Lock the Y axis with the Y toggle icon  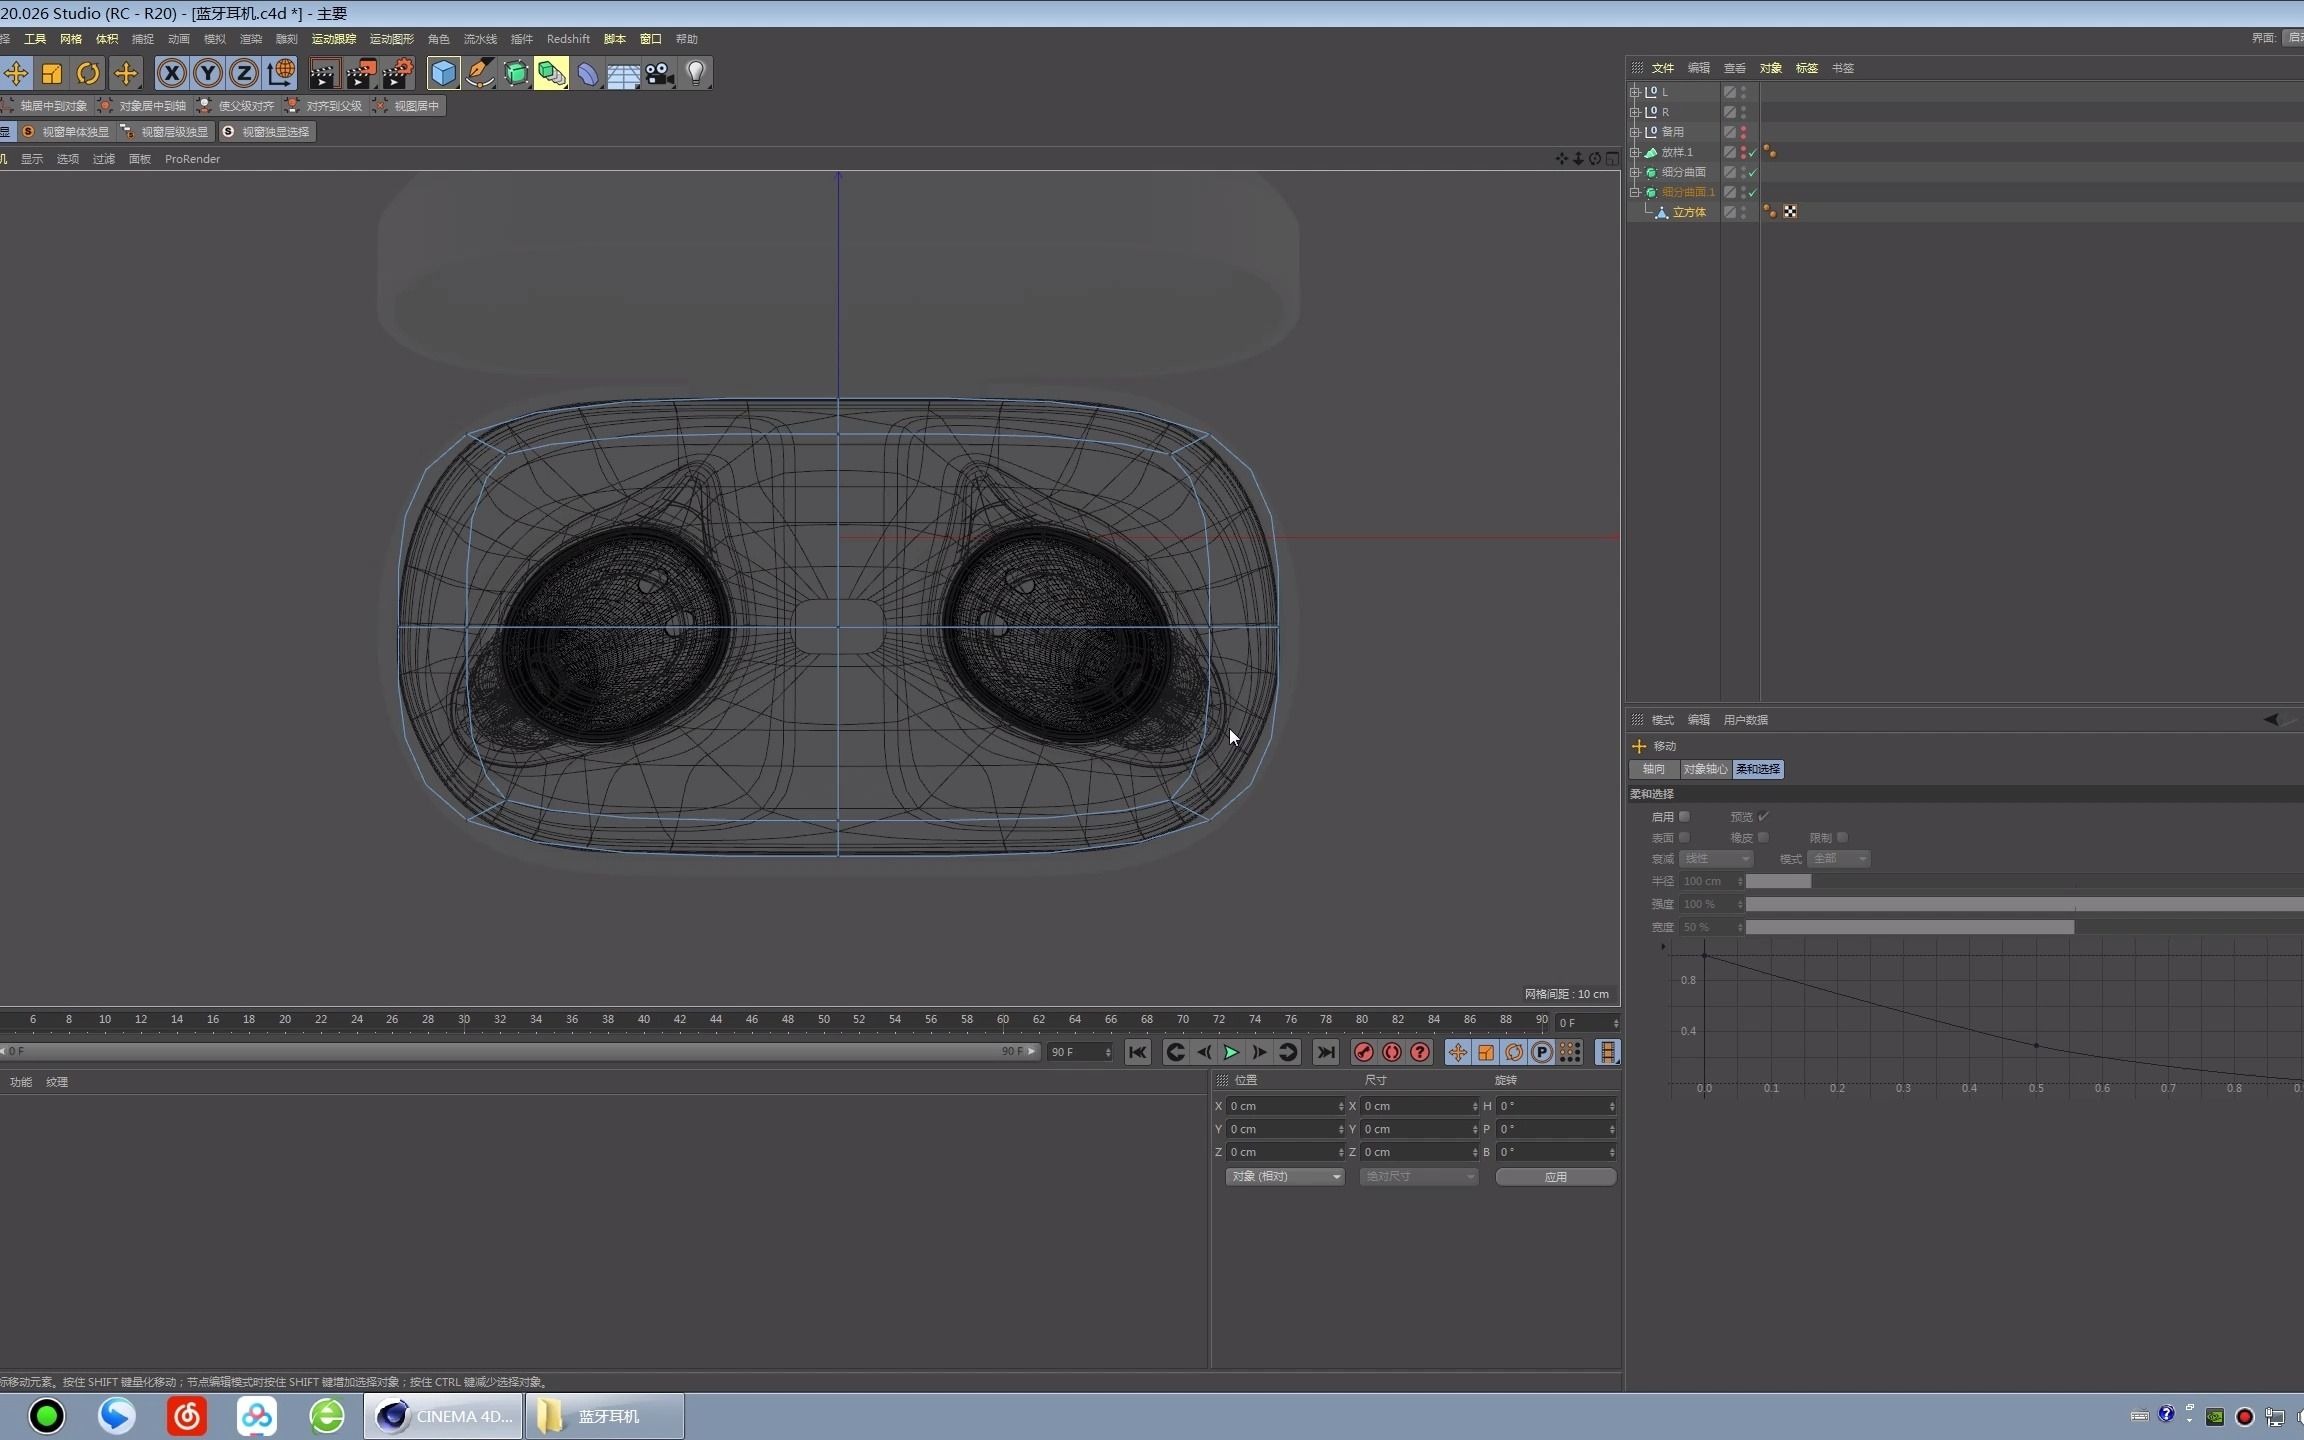[x=207, y=73]
